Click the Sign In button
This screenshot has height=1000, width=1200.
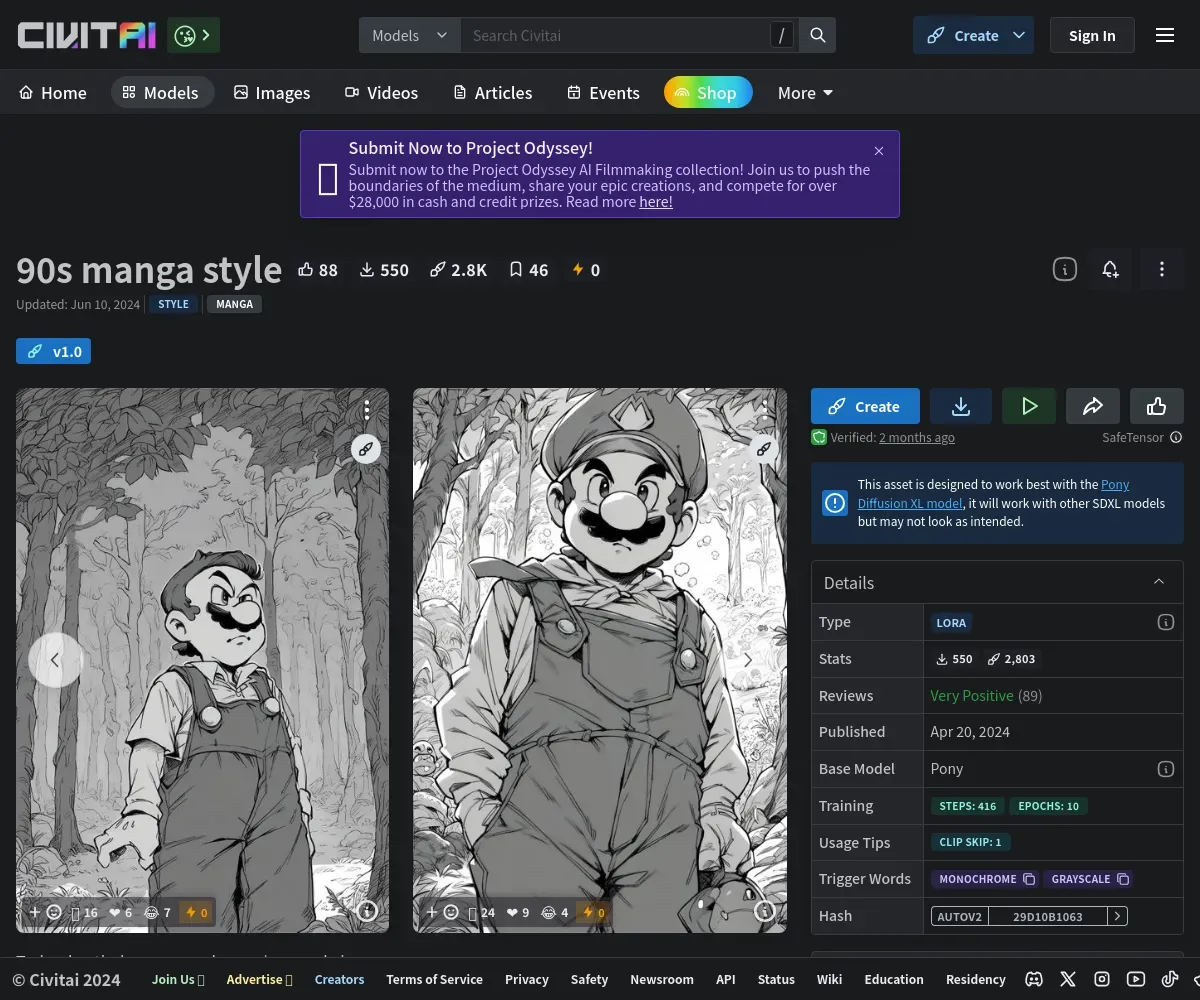[x=1092, y=35]
